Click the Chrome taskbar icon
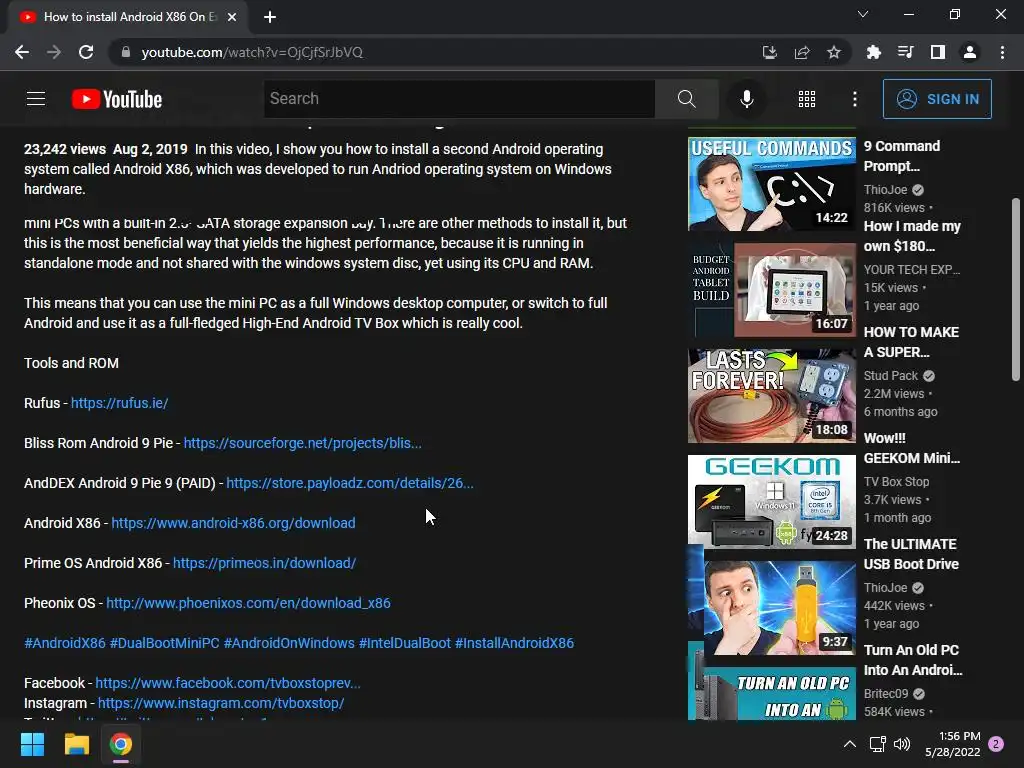1024x768 pixels. pyautogui.click(x=121, y=744)
